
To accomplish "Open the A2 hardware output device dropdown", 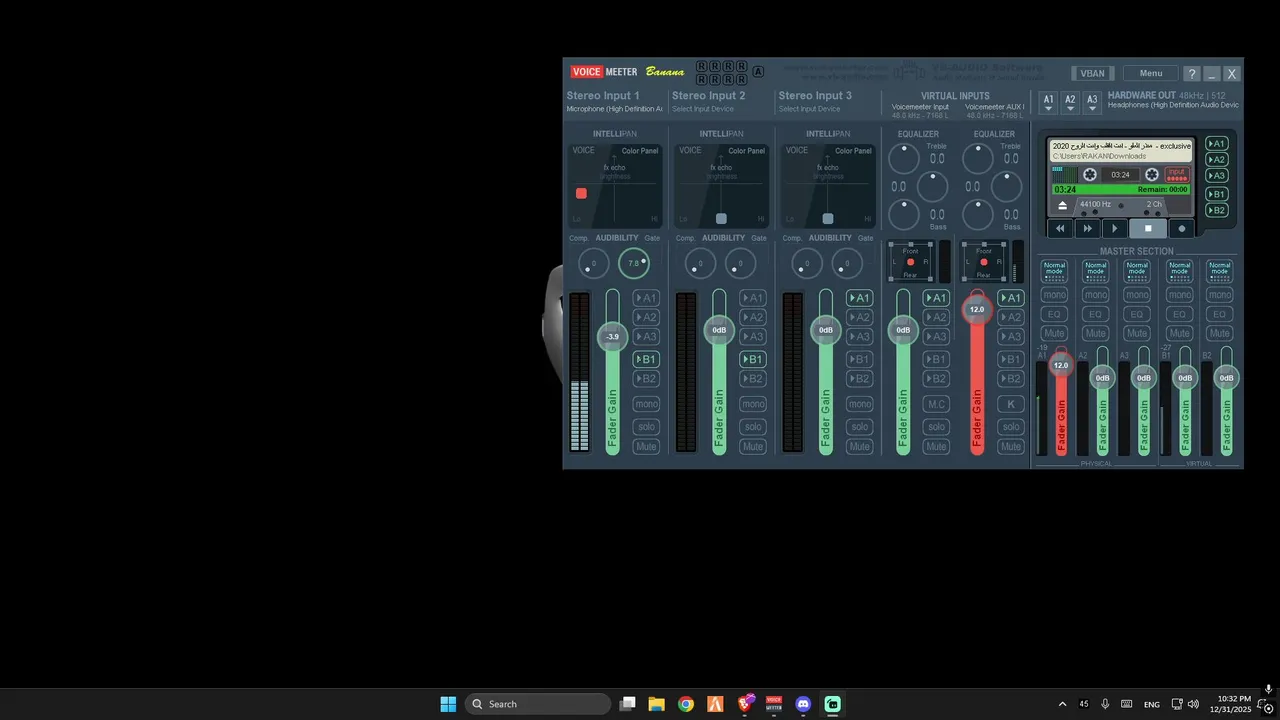I will point(1070,102).
